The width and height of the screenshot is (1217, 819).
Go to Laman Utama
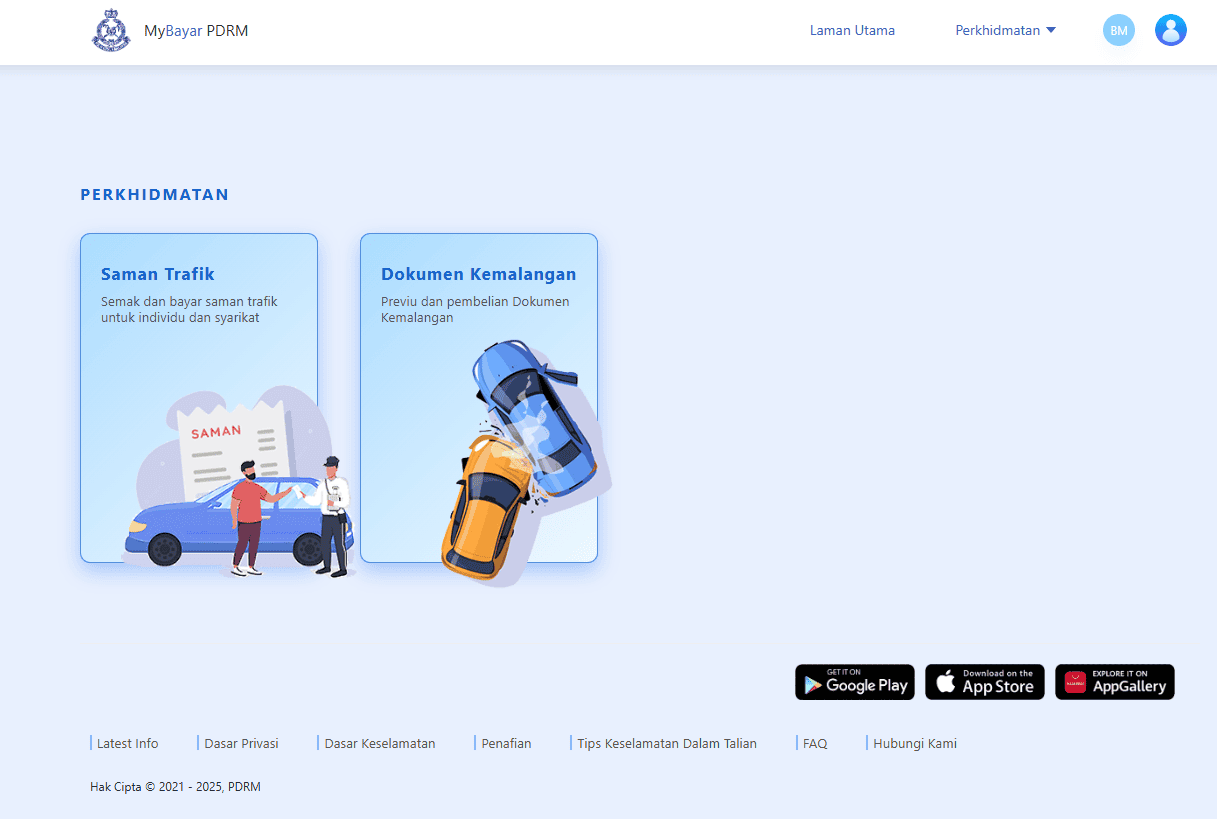point(852,31)
